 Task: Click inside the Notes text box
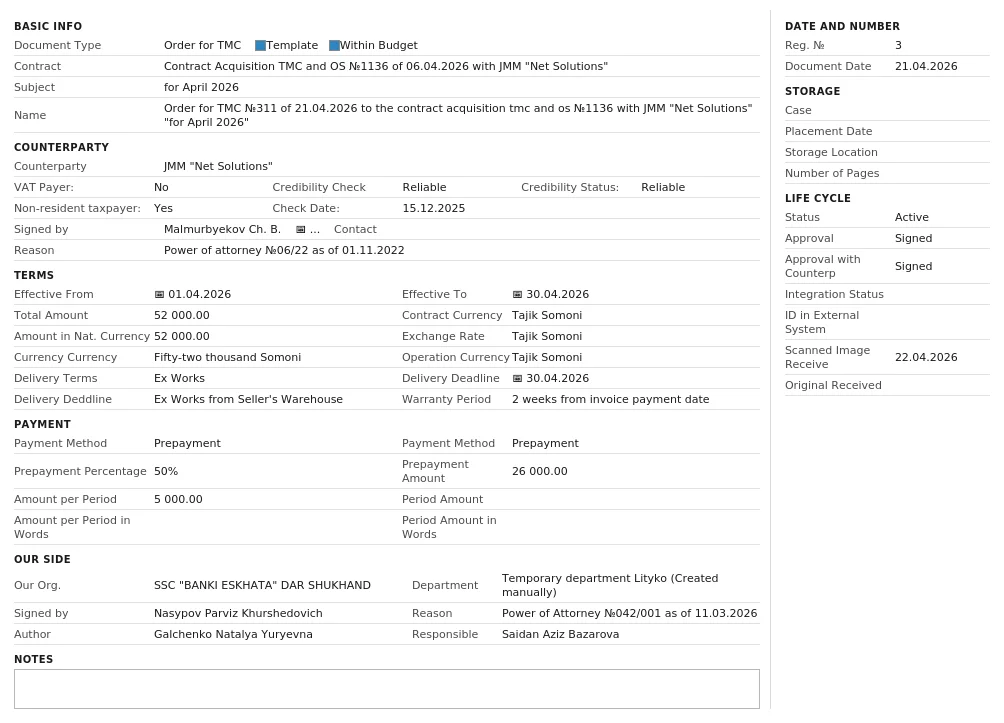click(x=387, y=689)
